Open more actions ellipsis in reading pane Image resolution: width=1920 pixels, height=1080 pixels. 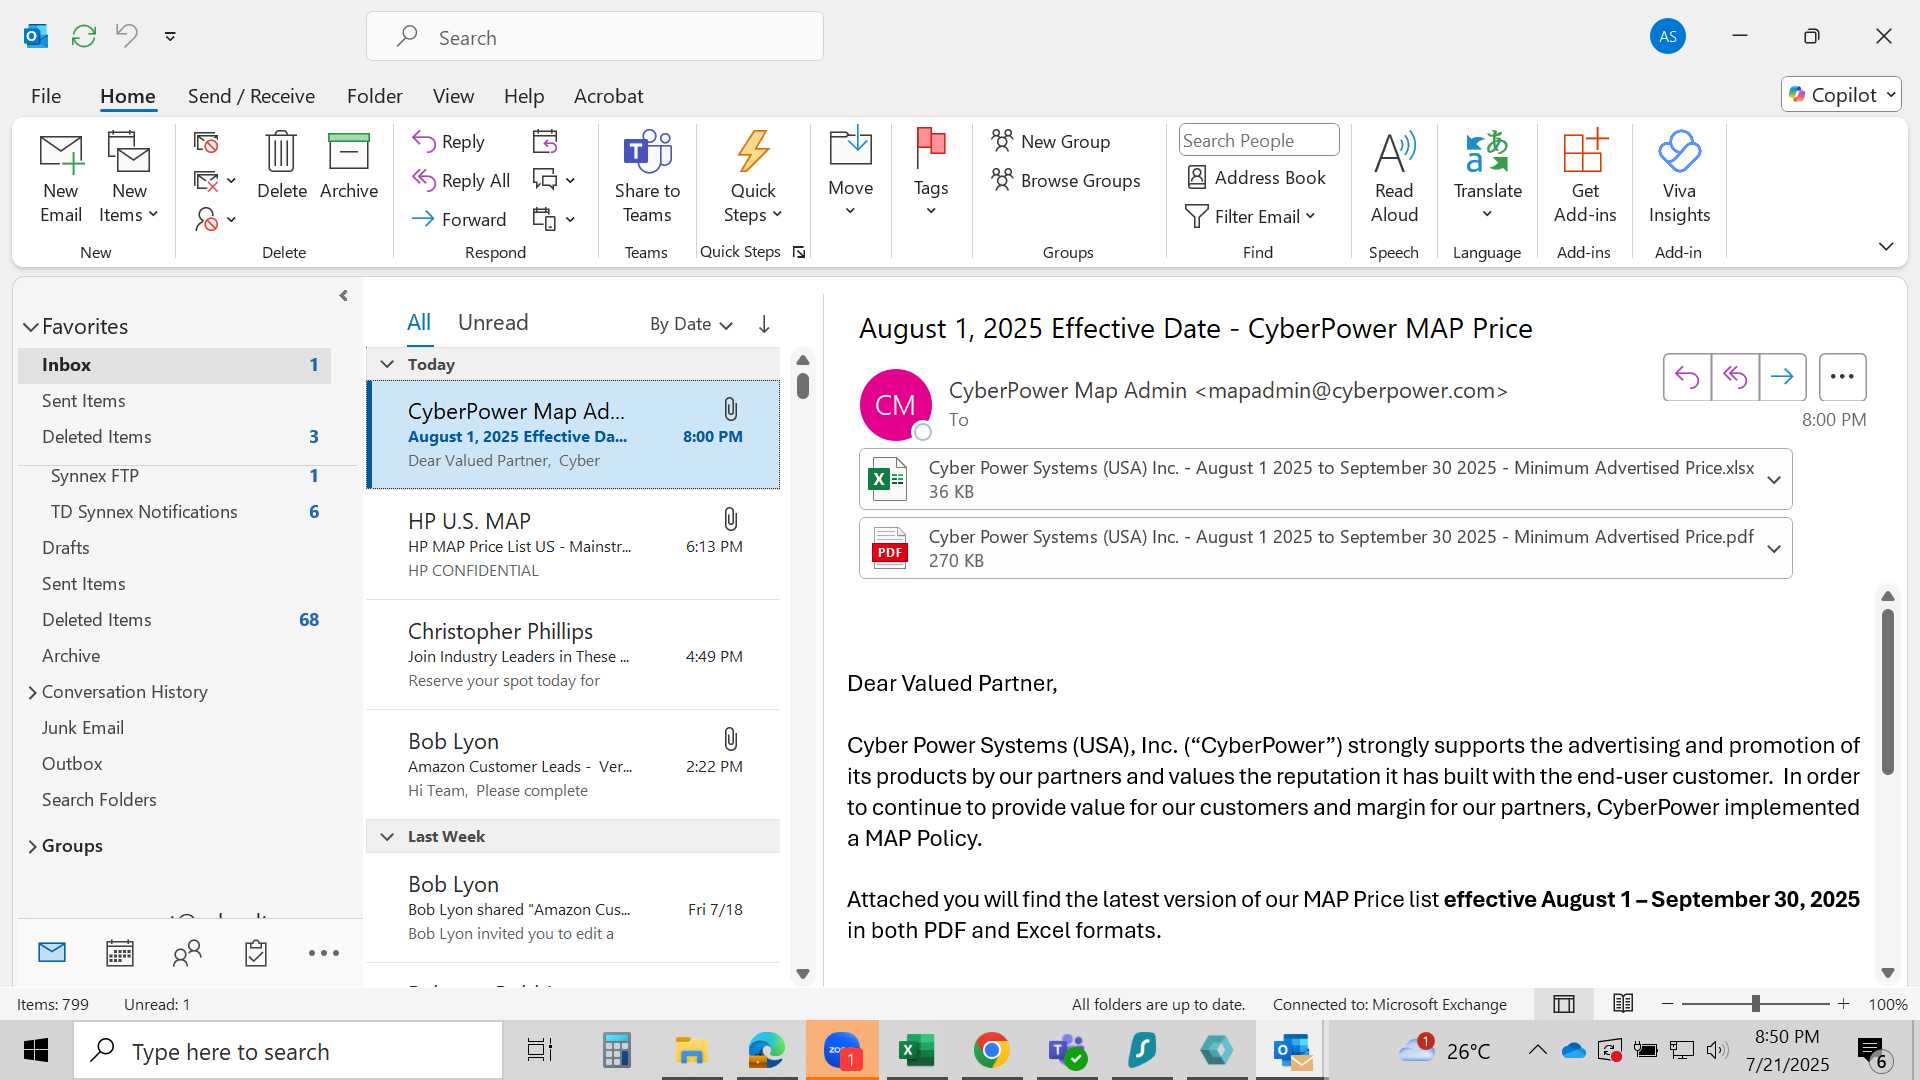tap(1842, 377)
